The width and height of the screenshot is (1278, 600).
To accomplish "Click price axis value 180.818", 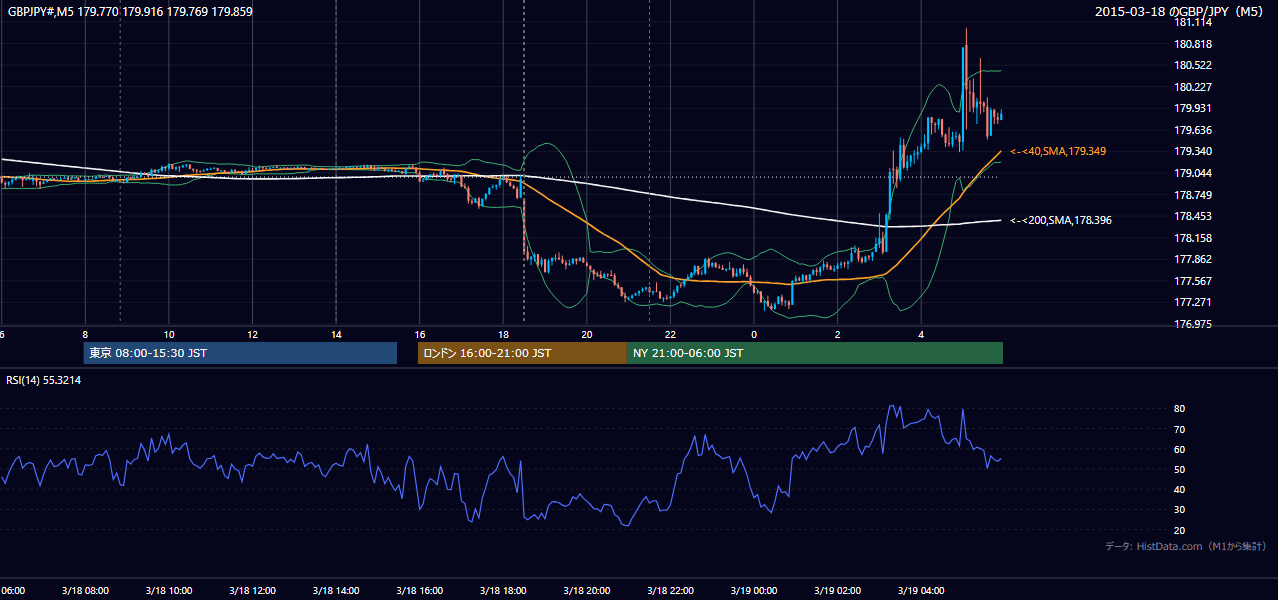I will pos(1194,44).
